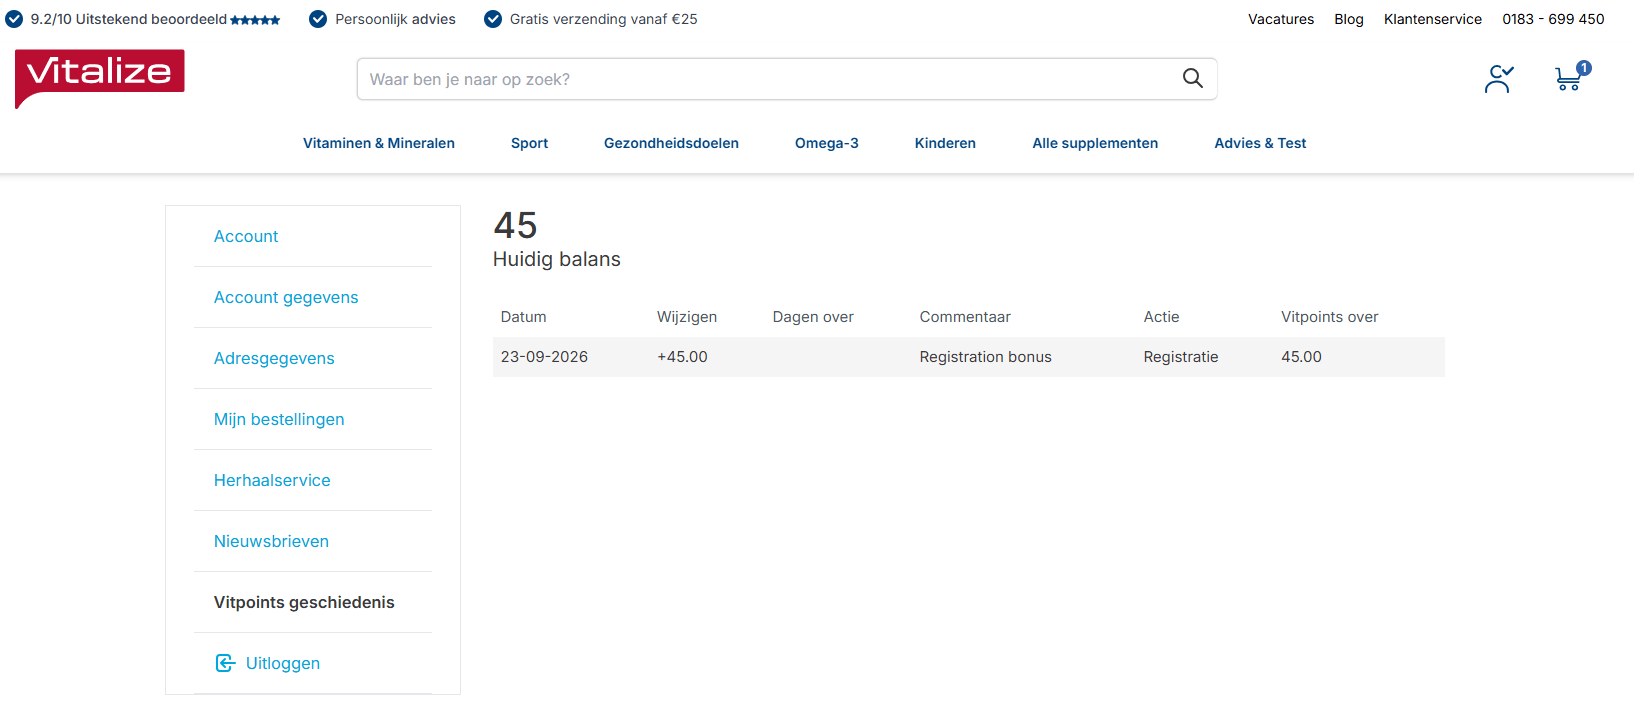Click the Huidig balans label

556,259
